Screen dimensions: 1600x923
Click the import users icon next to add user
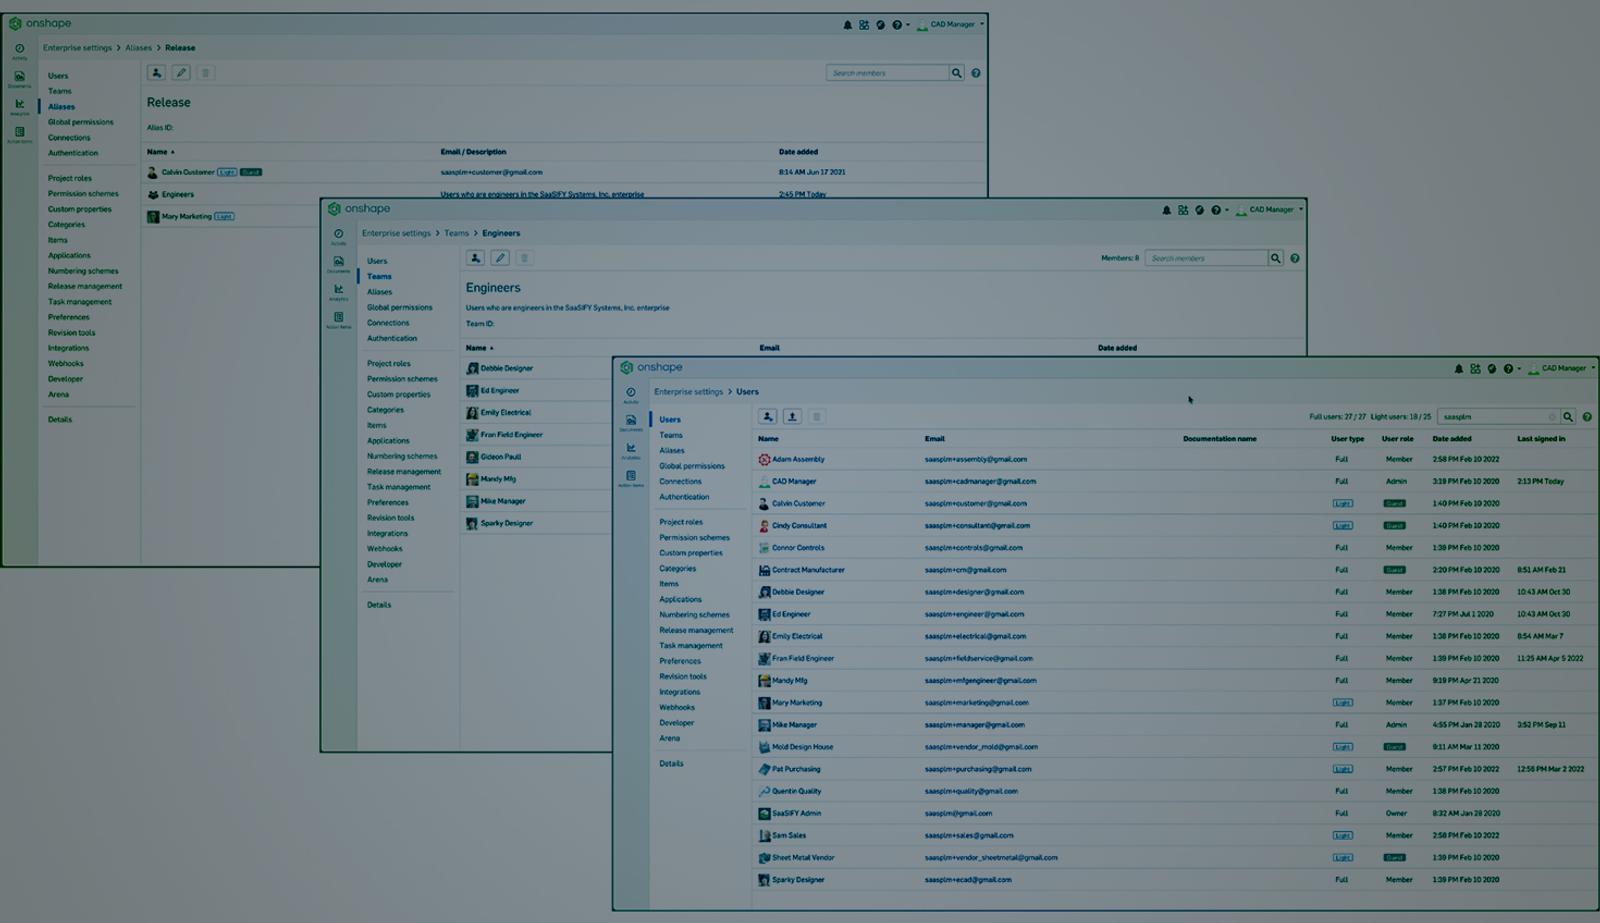[x=793, y=416]
